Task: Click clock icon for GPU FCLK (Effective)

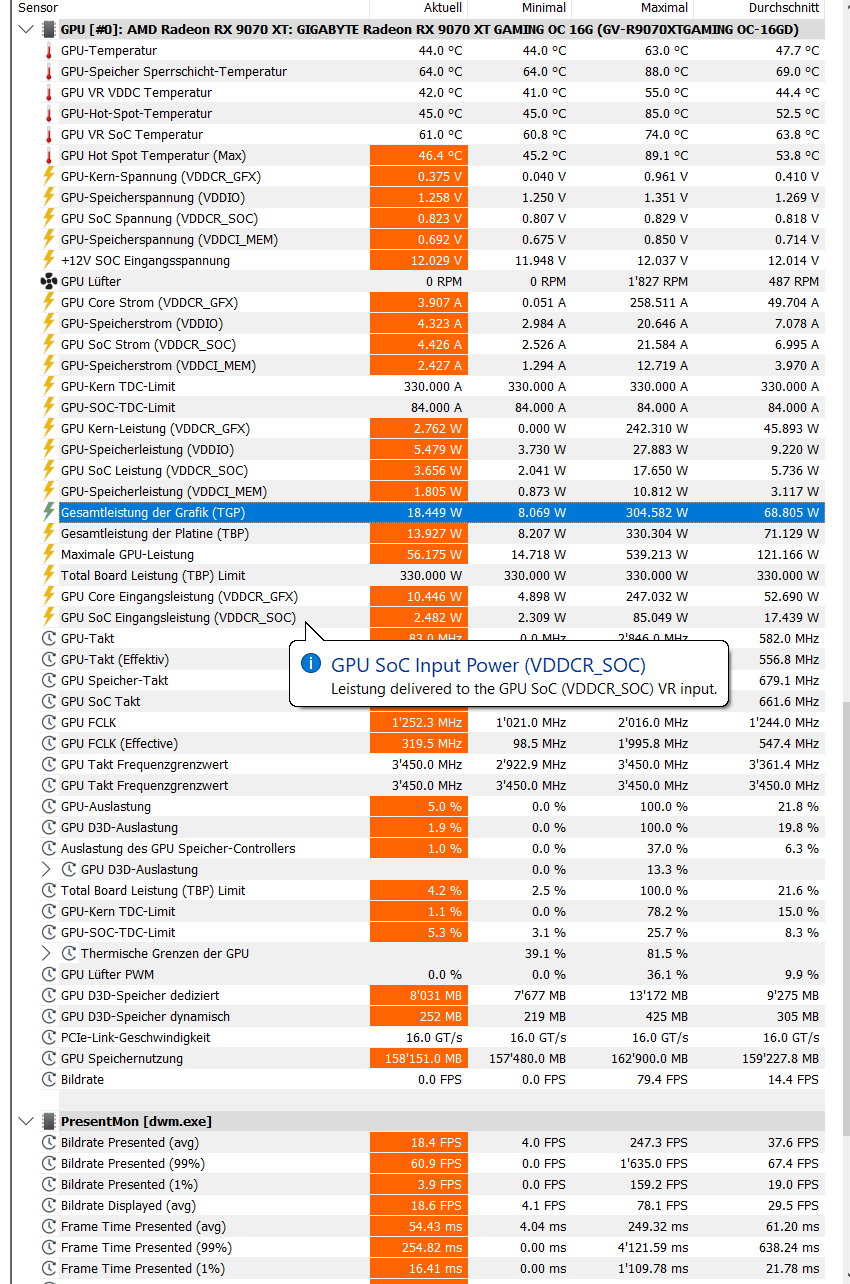Action: pyautogui.click(x=48, y=743)
